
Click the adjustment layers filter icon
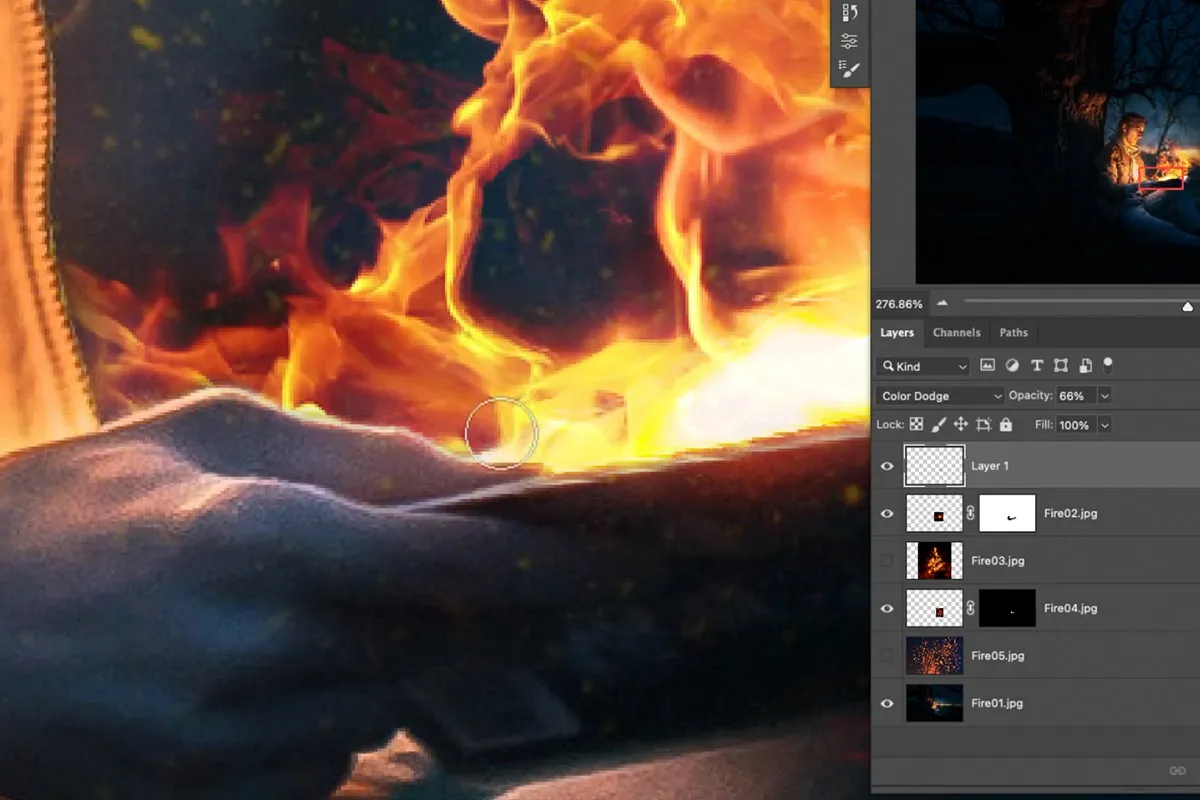click(x=1012, y=365)
